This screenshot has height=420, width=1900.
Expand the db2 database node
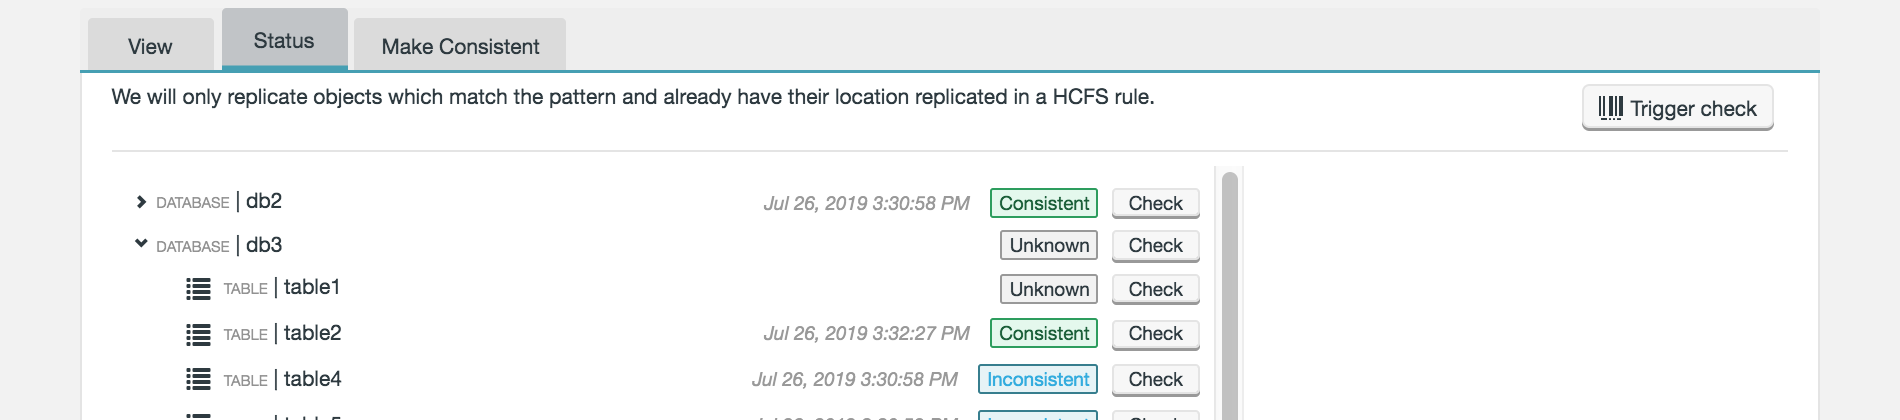[x=141, y=202]
